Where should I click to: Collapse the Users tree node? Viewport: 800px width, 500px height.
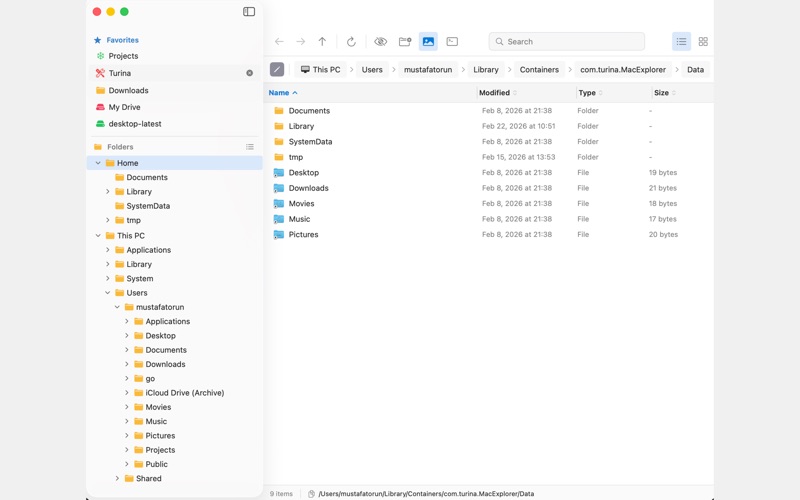pos(108,293)
